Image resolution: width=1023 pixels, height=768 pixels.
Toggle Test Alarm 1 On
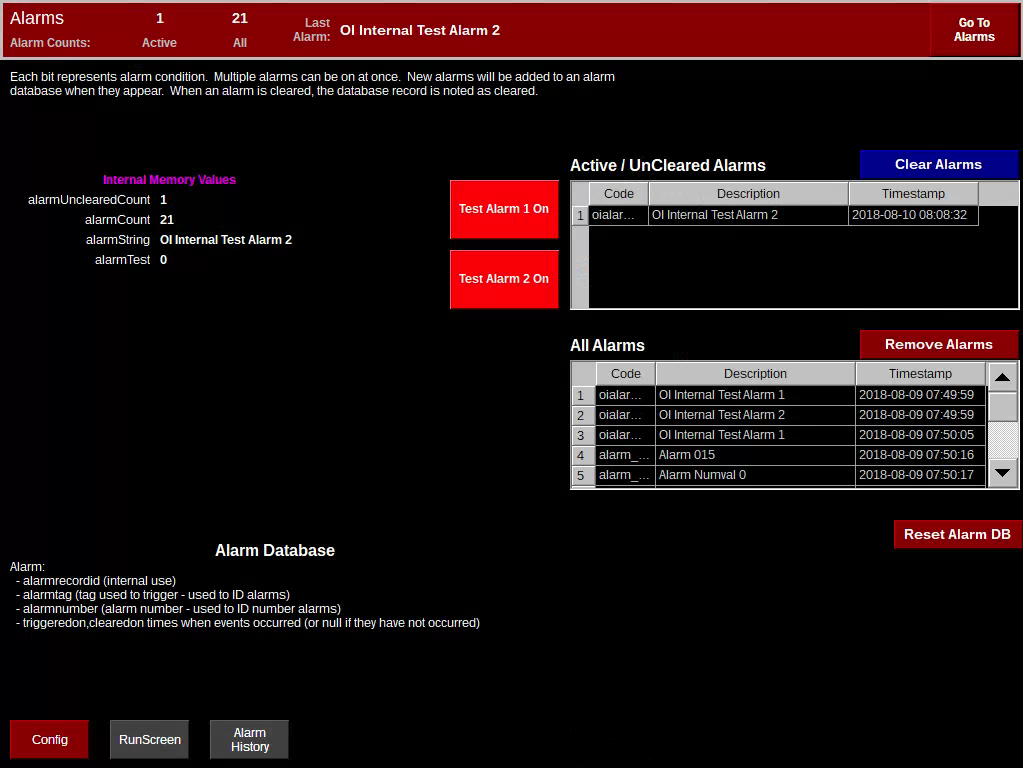click(x=504, y=209)
